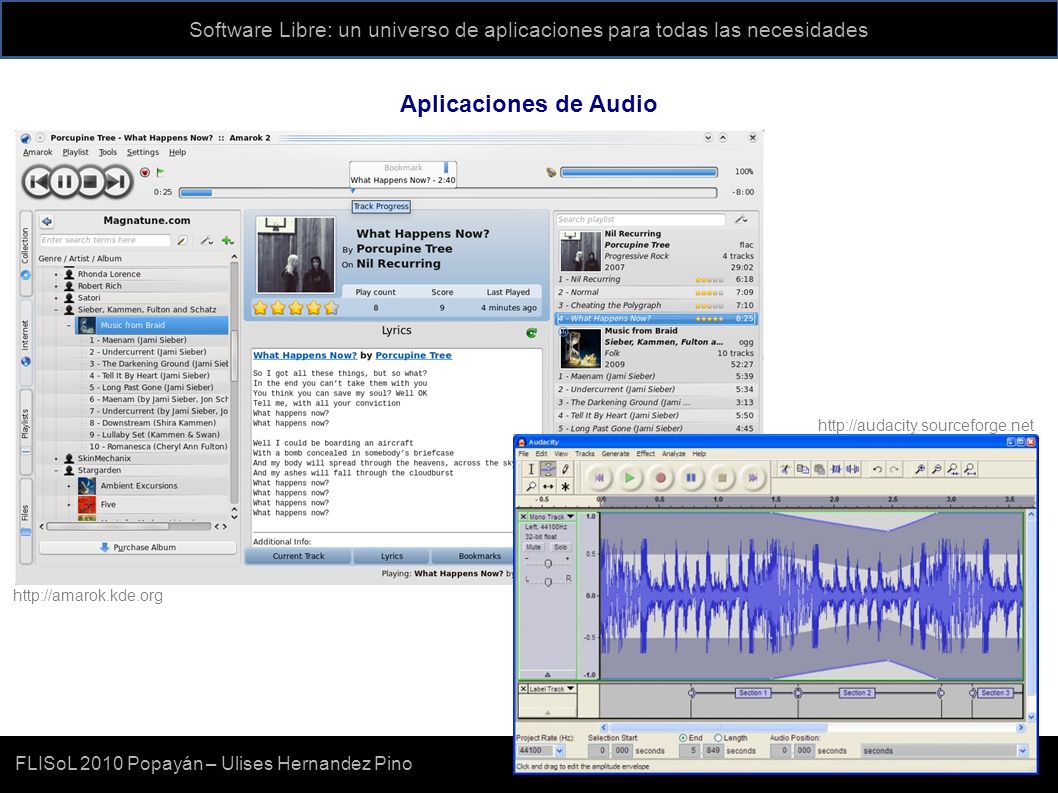
Task: Click Audacity's Pause button
Action: [x=691, y=478]
